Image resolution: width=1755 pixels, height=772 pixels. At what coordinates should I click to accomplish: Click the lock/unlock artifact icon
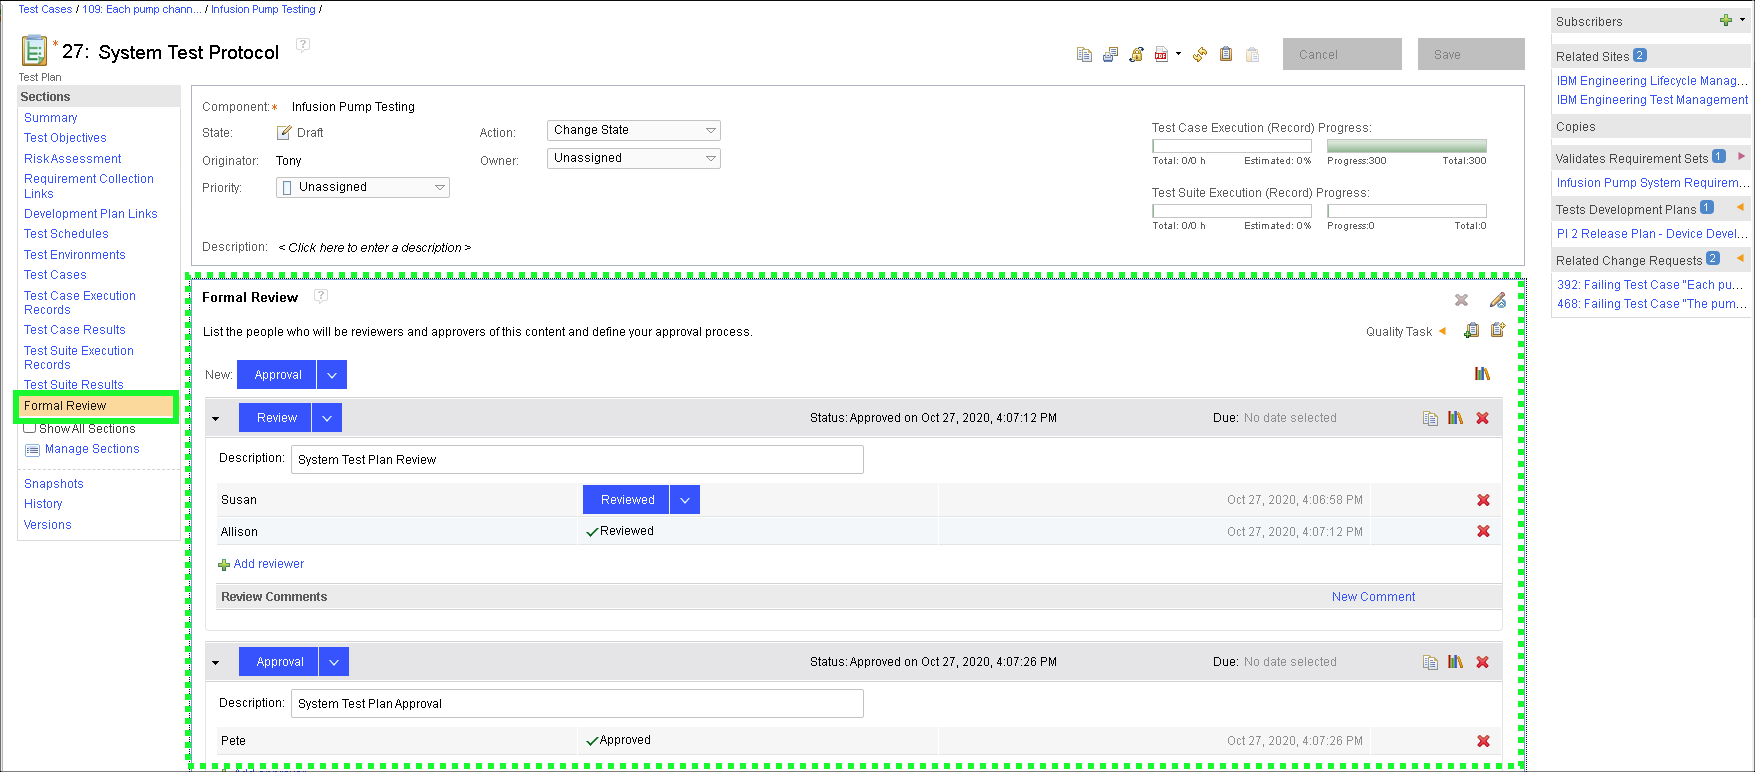1136,55
